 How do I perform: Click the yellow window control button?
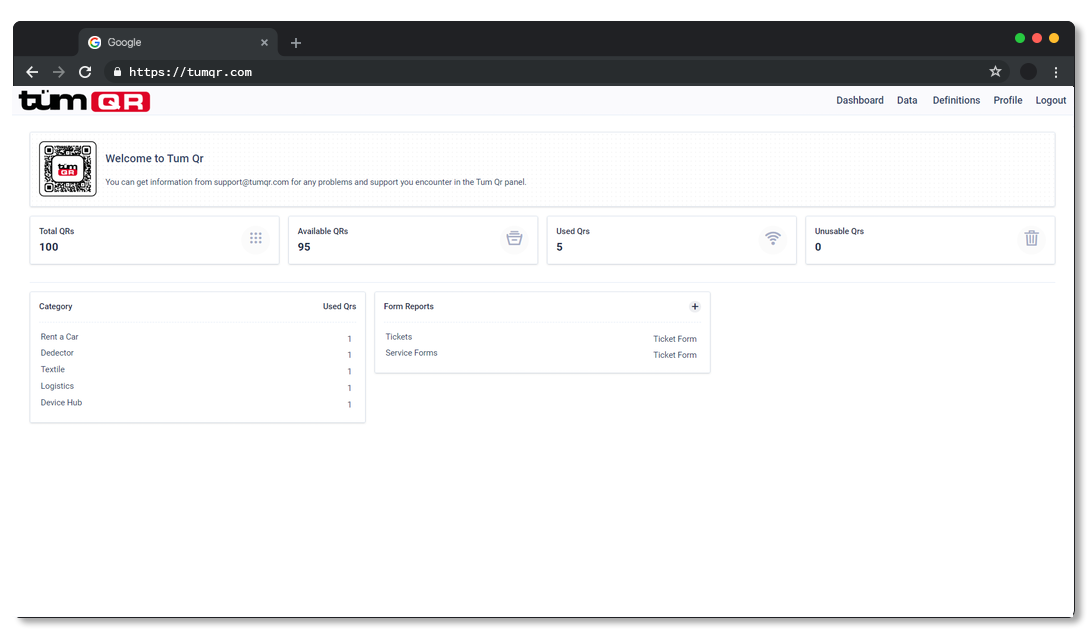[x=1054, y=38]
